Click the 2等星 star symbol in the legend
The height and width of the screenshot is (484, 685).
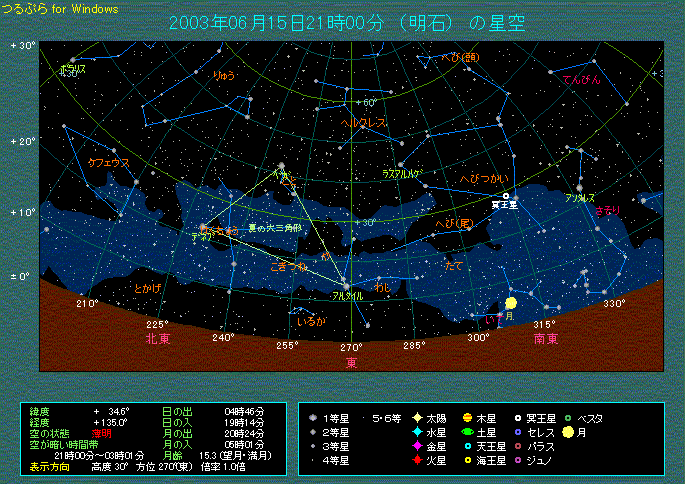tap(313, 432)
